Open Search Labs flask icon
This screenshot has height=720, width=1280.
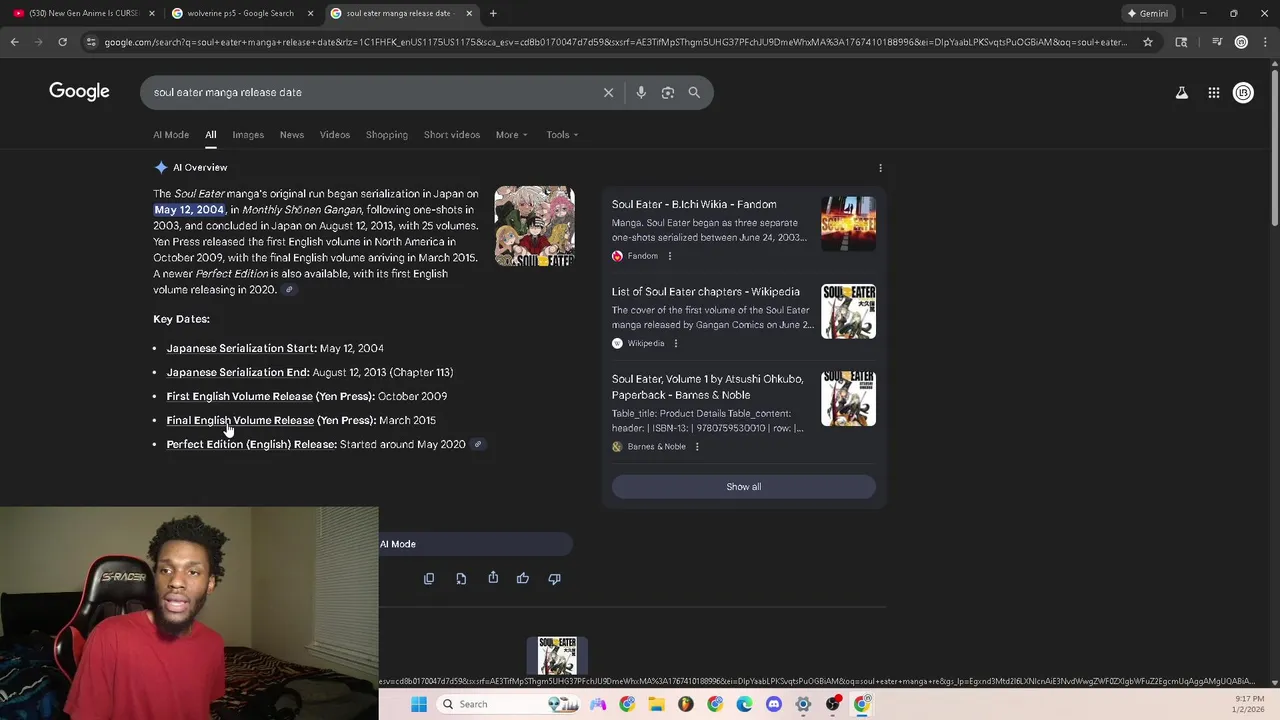[x=1181, y=92]
